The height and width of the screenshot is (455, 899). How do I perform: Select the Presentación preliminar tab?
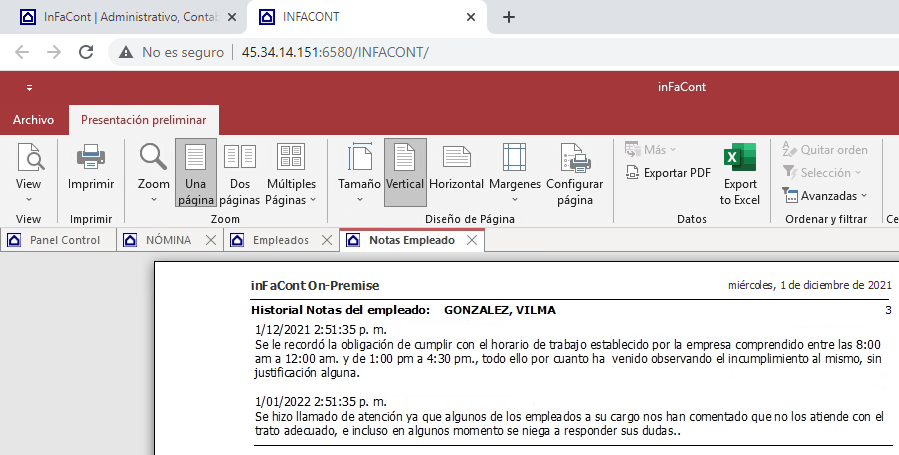pos(143,120)
